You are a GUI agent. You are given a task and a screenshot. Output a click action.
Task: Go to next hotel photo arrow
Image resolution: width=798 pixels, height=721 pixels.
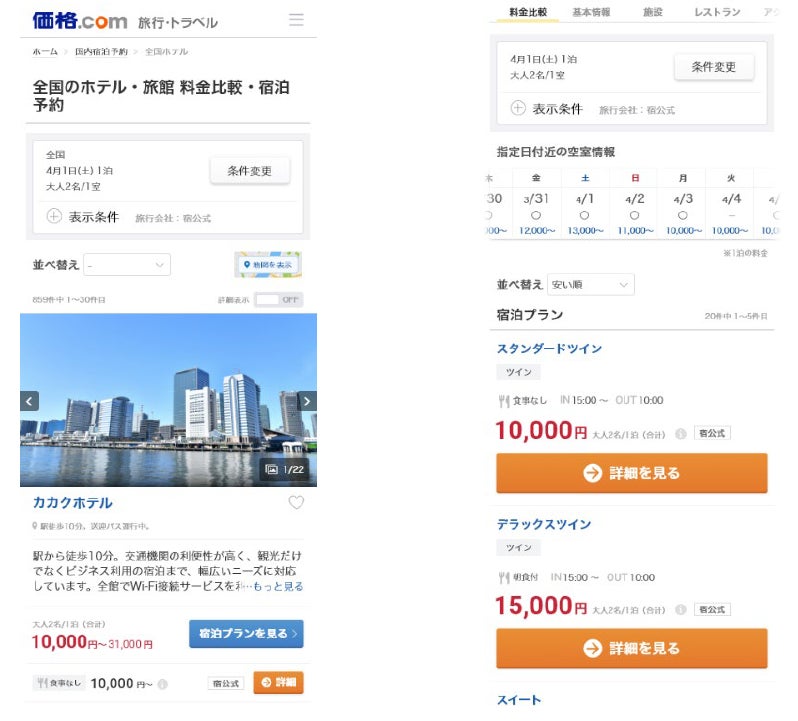click(307, 401)
